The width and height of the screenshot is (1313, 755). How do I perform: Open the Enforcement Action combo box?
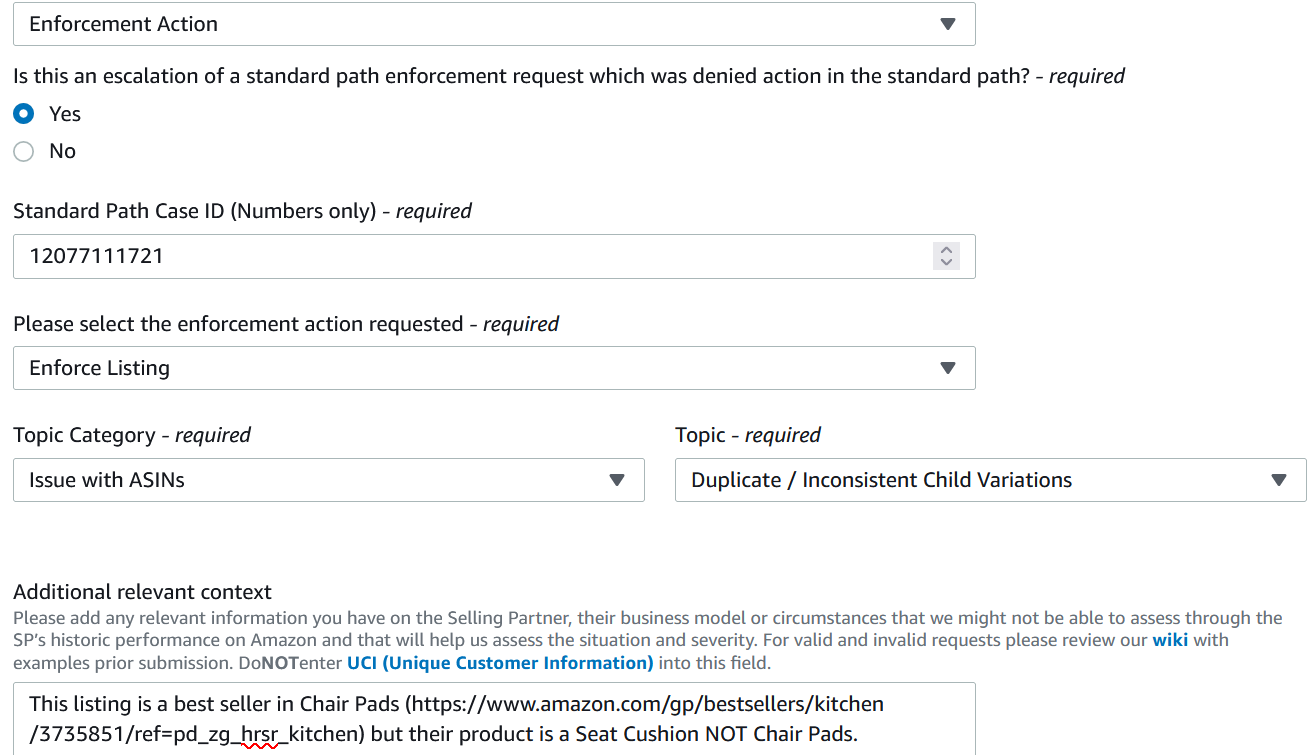click(x=480, y=25)
